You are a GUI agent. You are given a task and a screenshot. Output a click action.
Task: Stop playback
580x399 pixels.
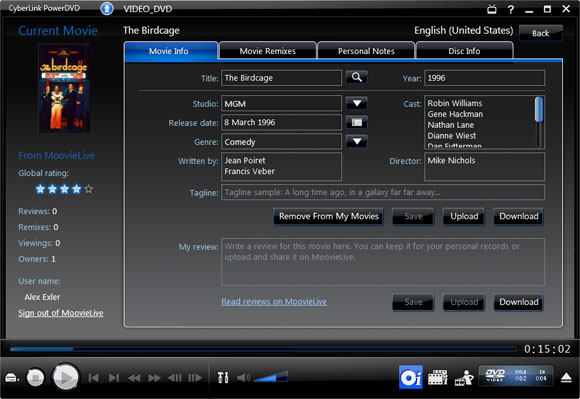[35, 378]
